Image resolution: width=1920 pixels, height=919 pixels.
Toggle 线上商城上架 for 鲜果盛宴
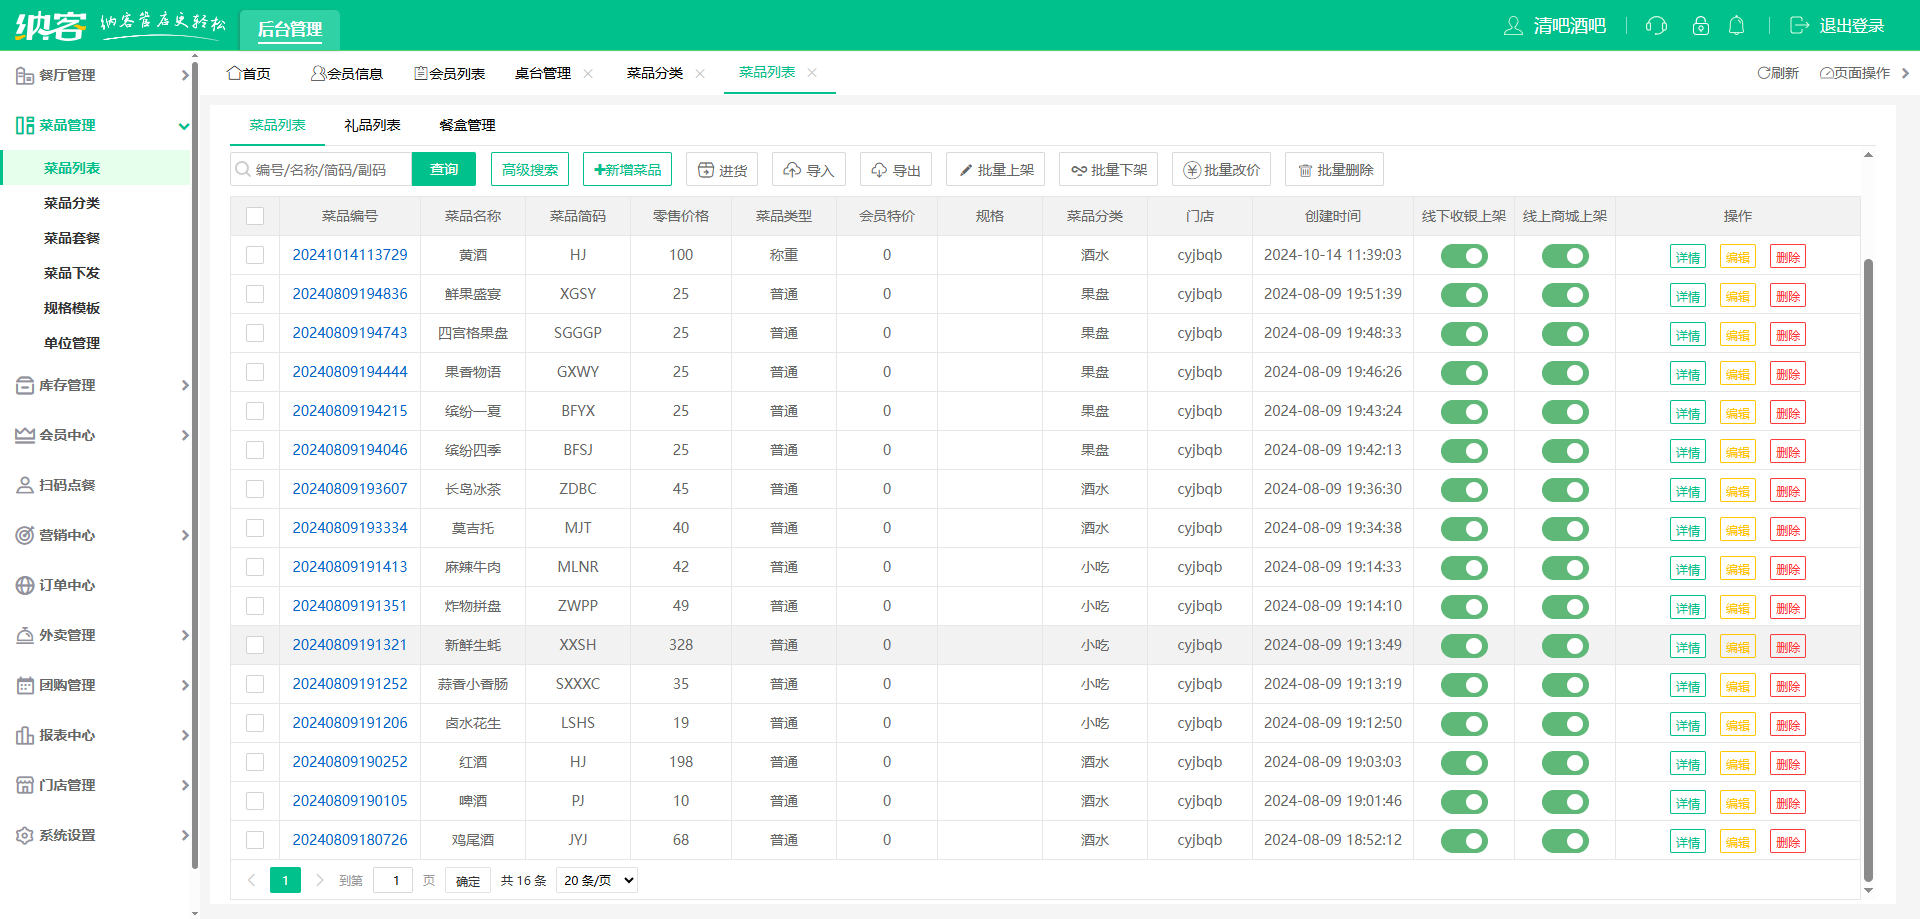click(1565, 294)
